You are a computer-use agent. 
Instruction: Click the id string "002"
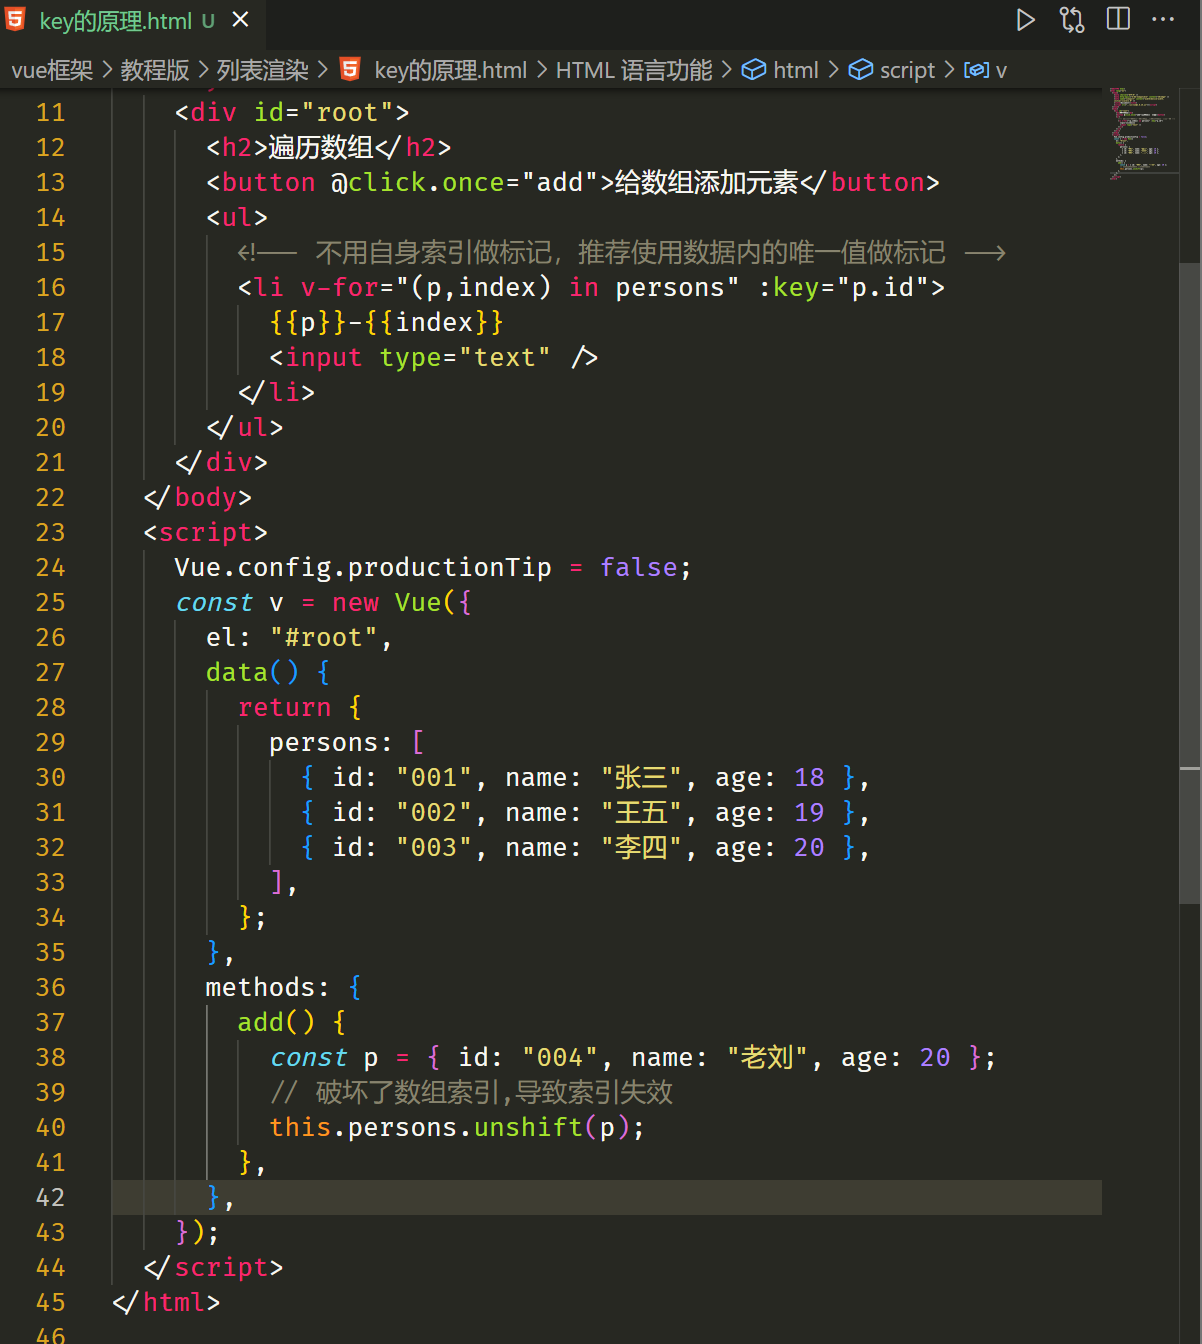(433, 812)
